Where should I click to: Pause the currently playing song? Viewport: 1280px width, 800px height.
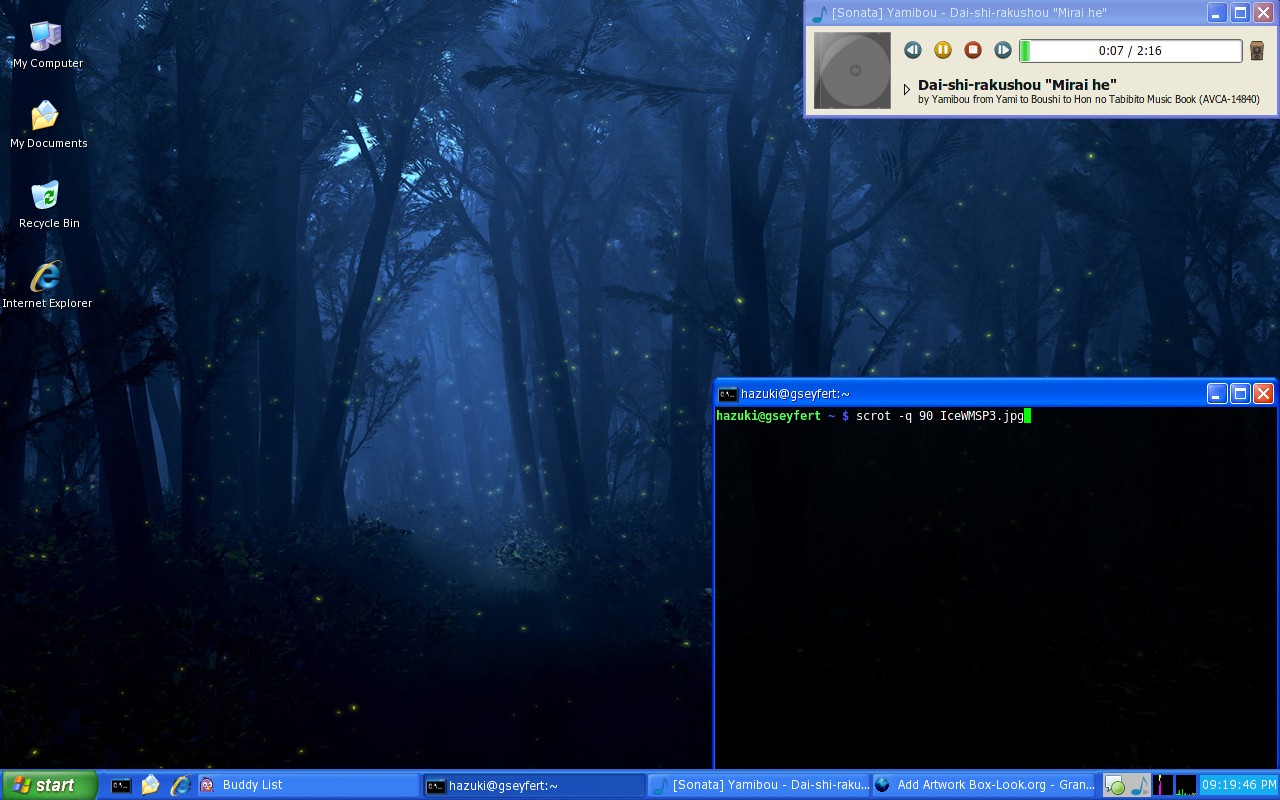942,50
